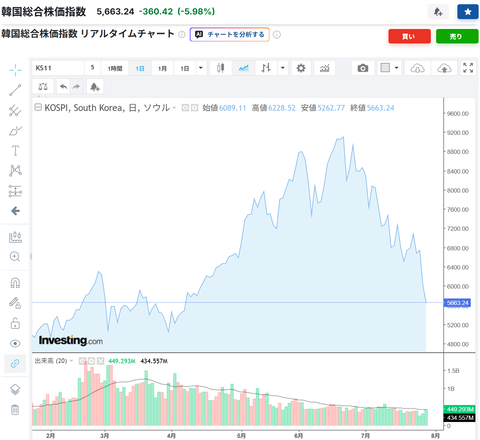This screenshot has width=480, height=440.
Task: Select the long position projection tool
Action: pyautogui.click(x=15, y=191)
